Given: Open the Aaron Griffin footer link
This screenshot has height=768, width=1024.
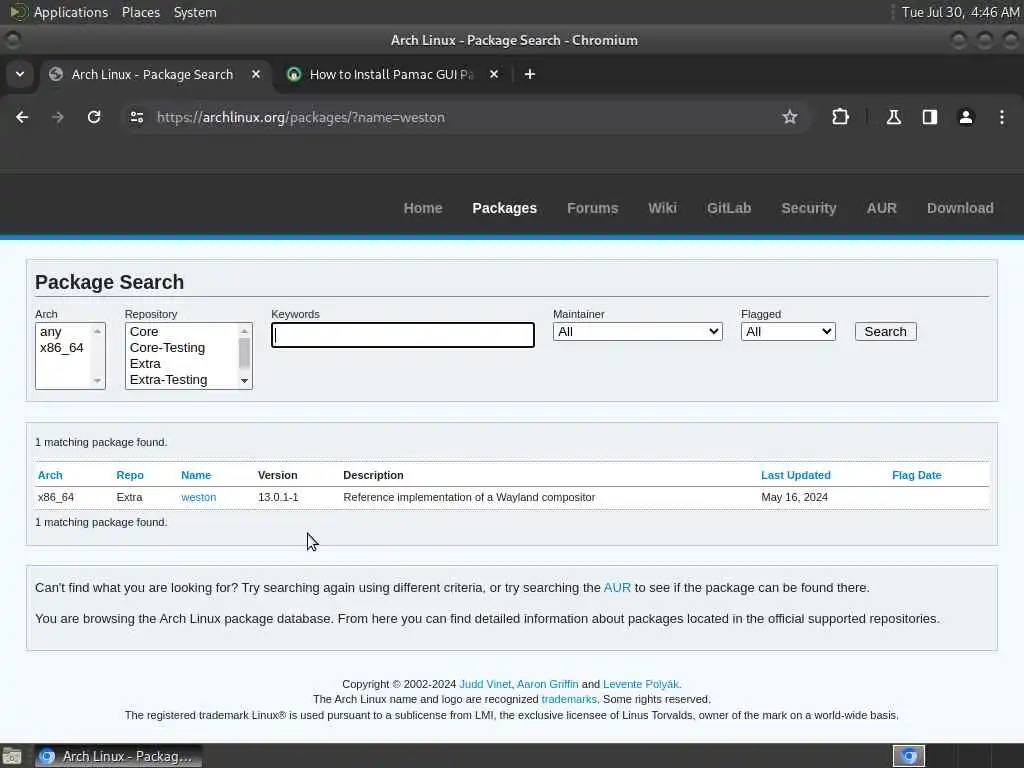Looking at the screenshot, I should (x=547, y=684).
